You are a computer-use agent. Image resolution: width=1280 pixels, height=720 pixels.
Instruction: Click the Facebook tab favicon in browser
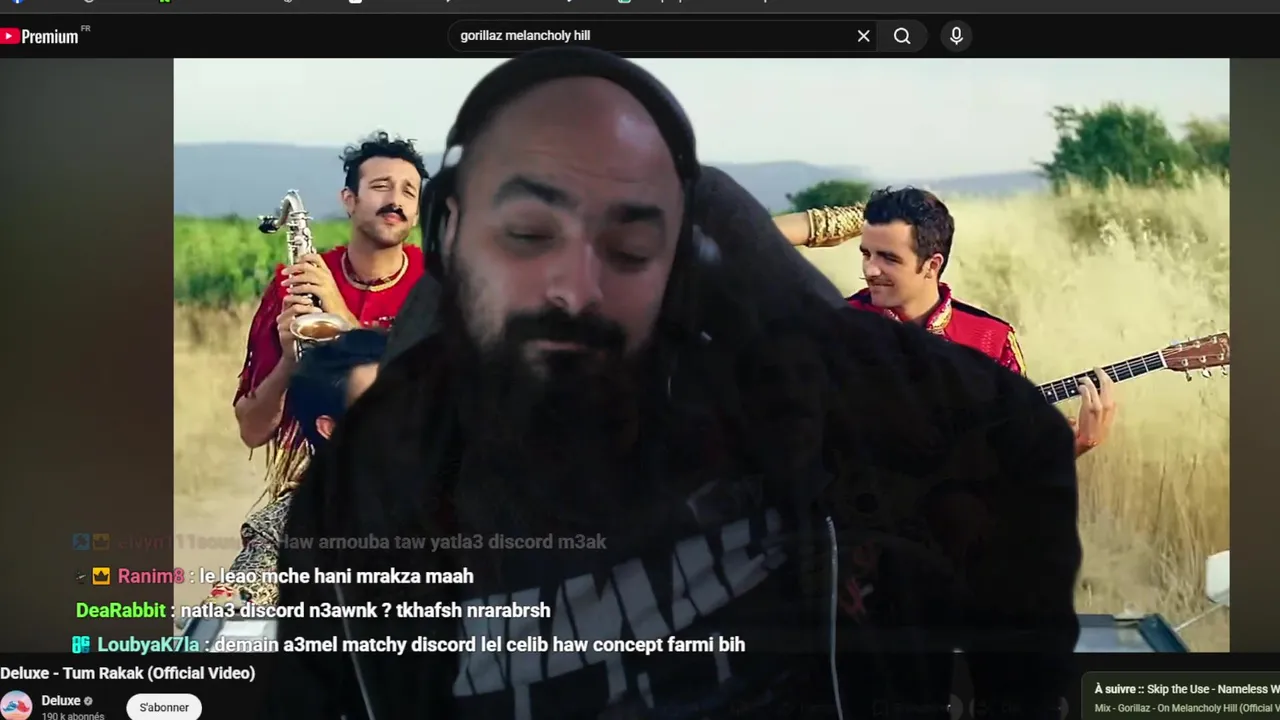[17, 2]
